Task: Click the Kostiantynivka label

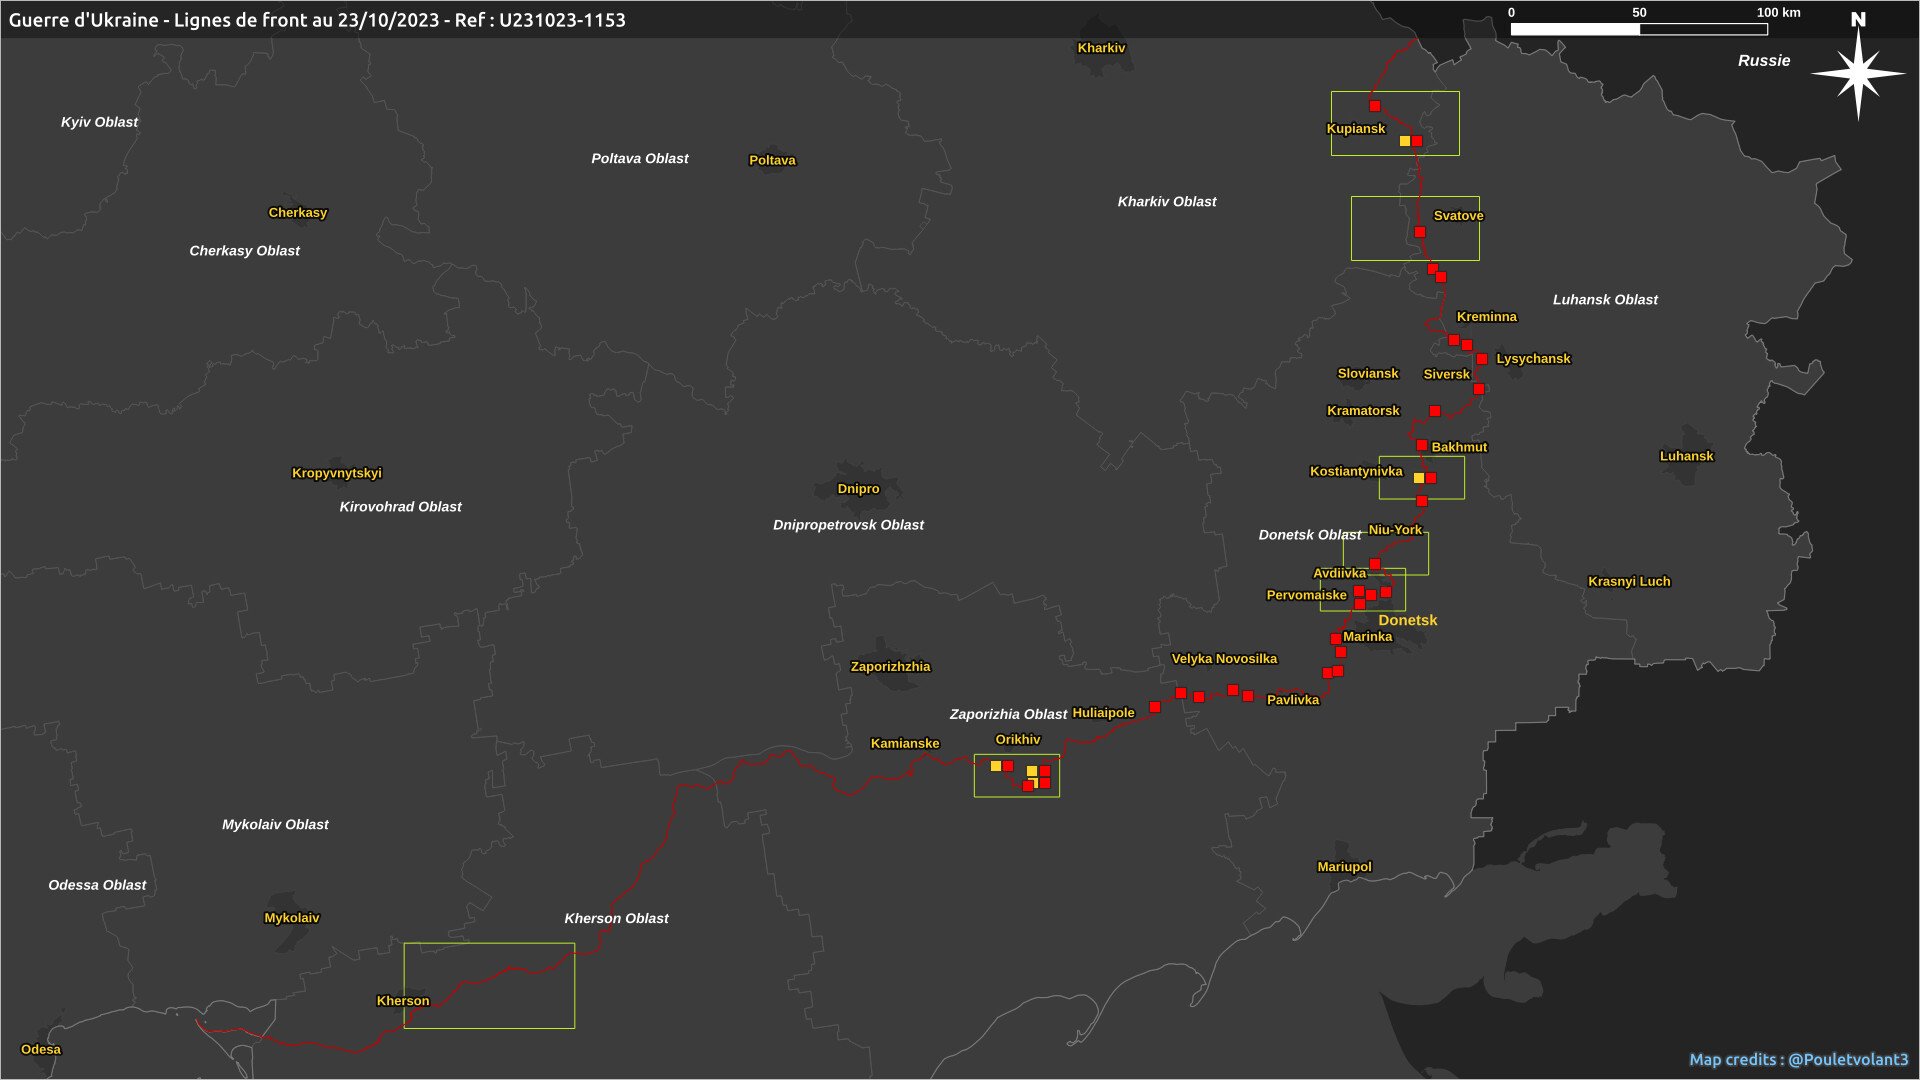Action: point(1356,471)
